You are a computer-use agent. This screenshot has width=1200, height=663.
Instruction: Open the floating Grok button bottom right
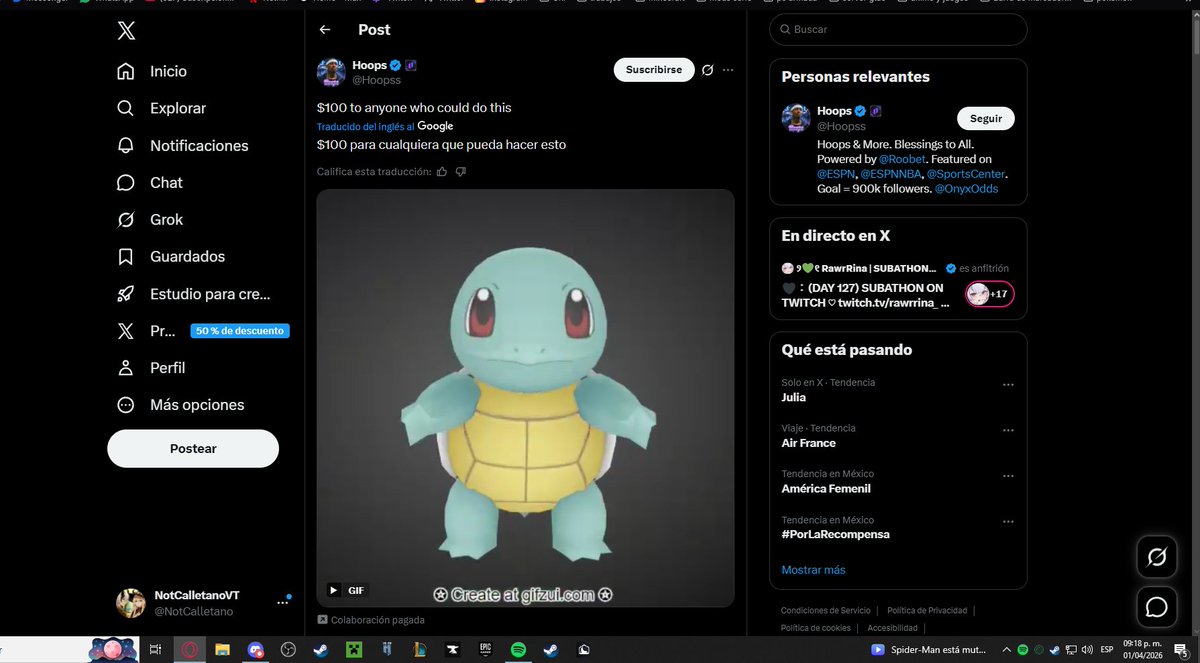[1157, 557]
